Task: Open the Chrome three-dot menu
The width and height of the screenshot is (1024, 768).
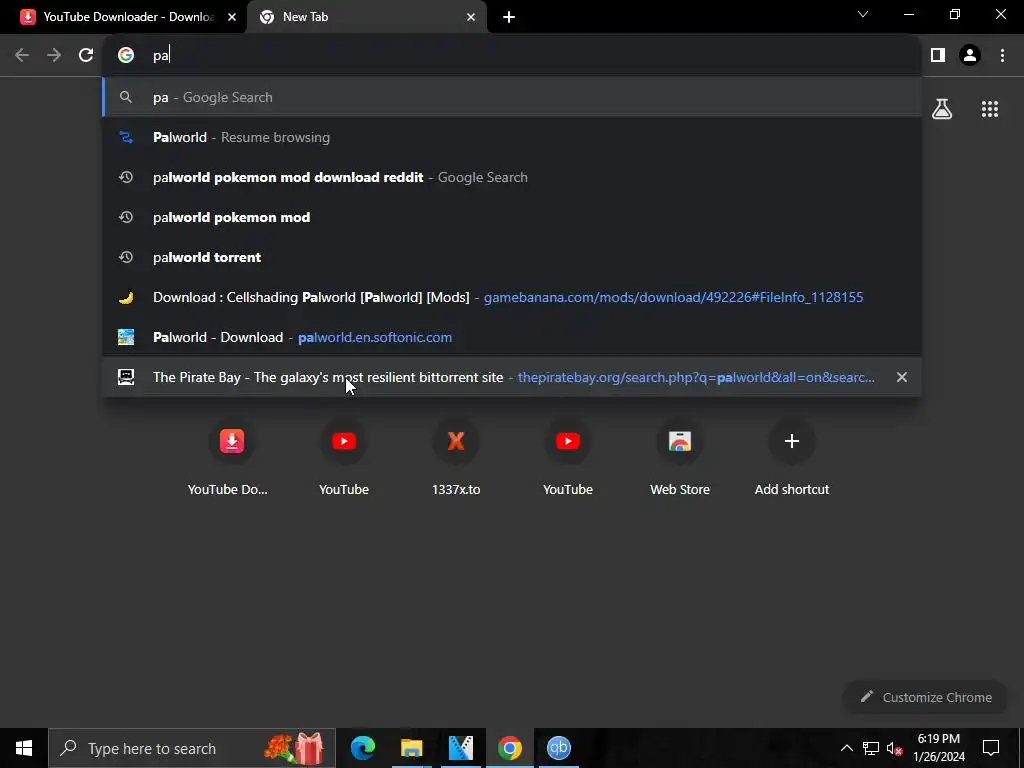Action: click(1002, 55)
